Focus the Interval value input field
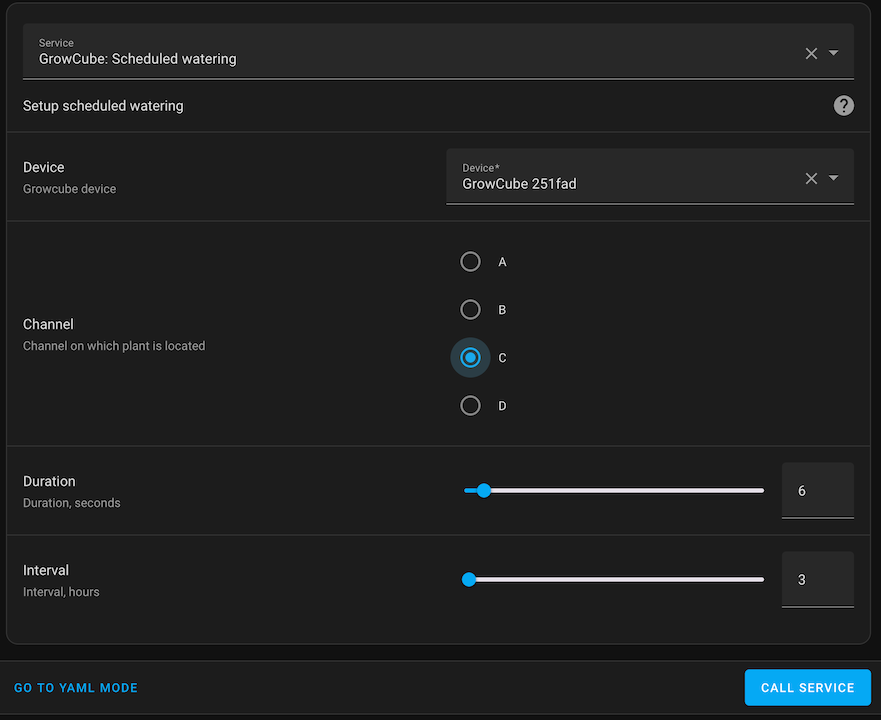This screenshot has width=881, height=720. pyautogui.click(x=818, y=579)
